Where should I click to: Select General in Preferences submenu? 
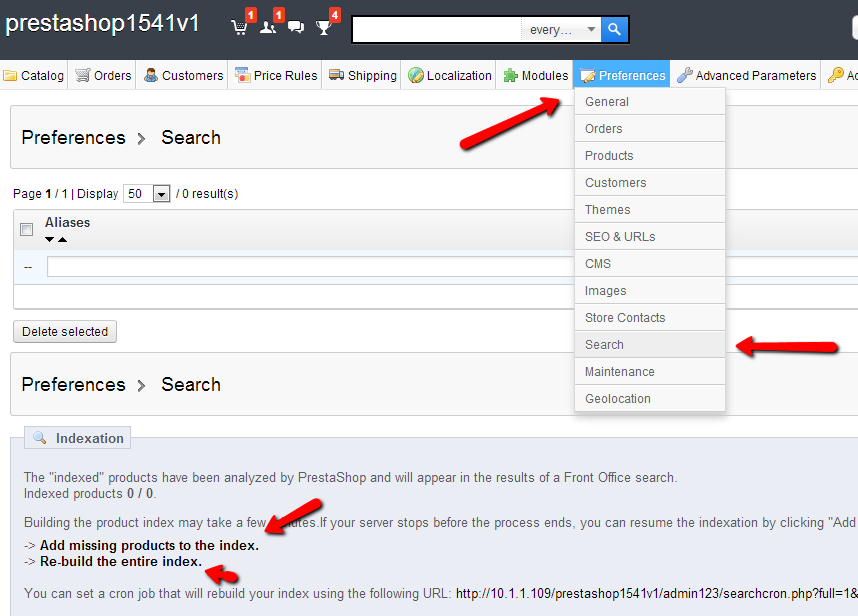point(650,102)
